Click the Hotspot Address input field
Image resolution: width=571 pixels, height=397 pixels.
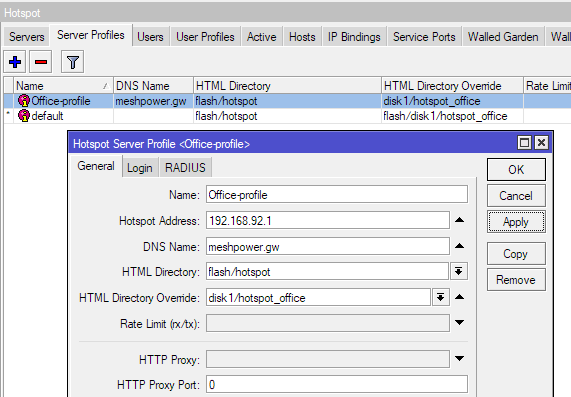328,220
